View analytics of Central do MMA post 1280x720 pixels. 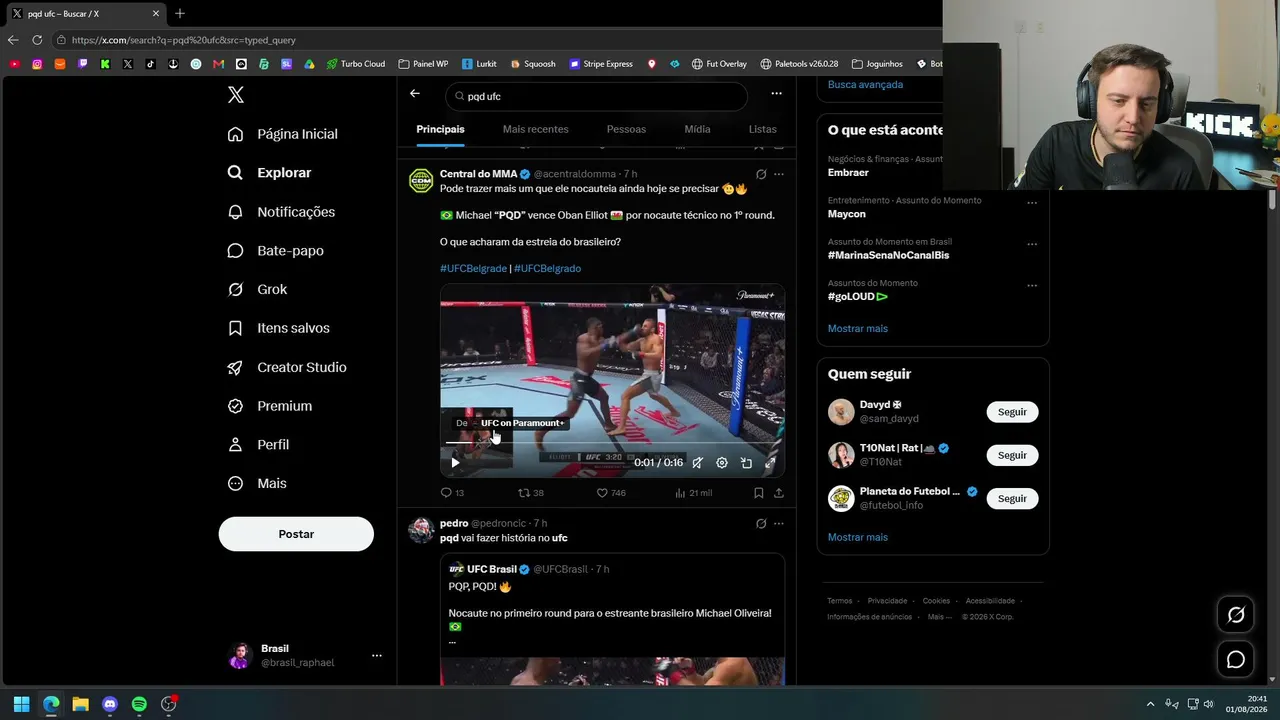pyautogui.click(x=693, y=493)
